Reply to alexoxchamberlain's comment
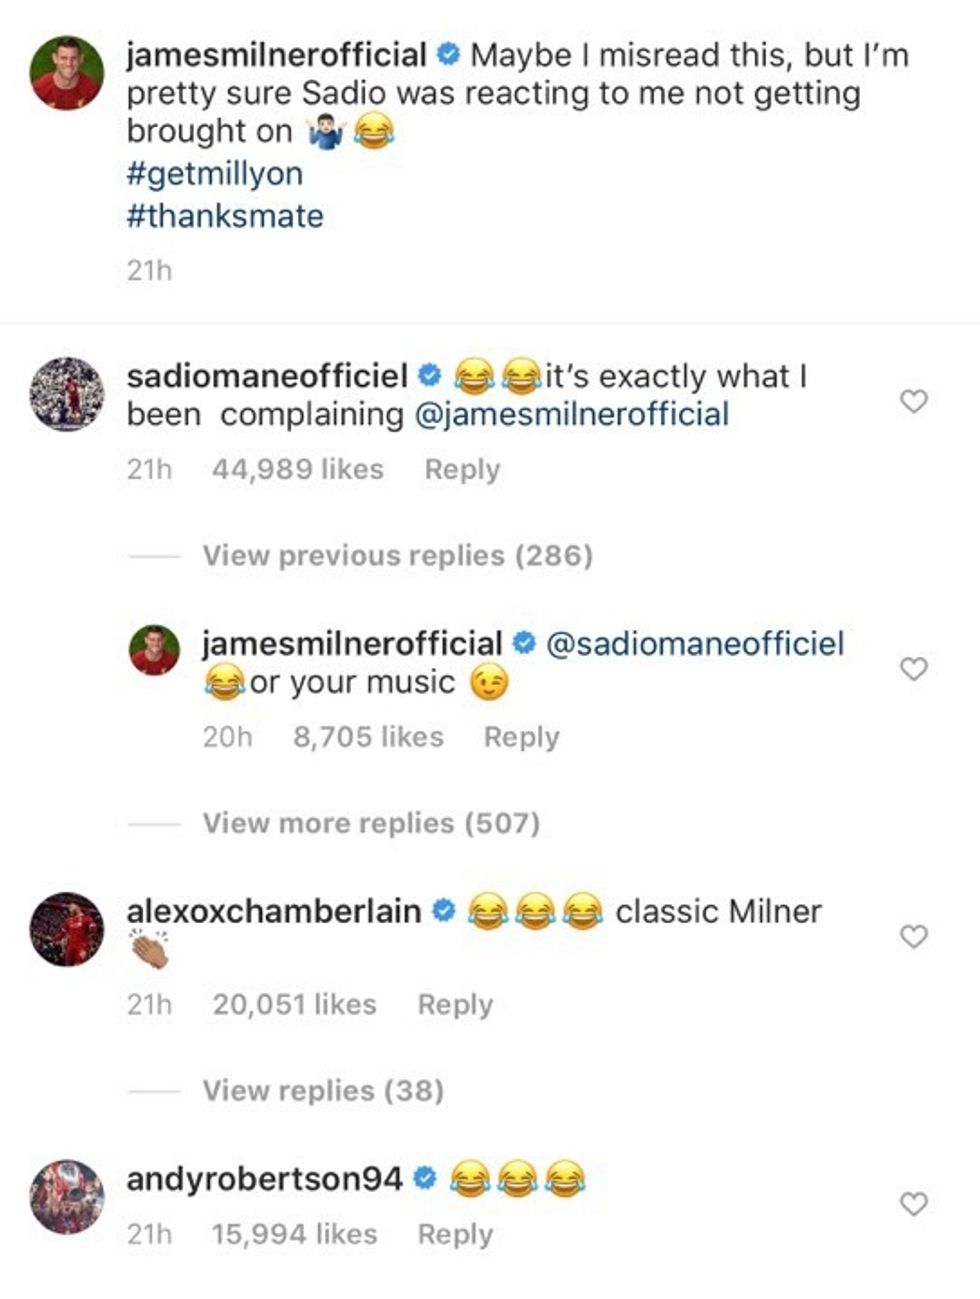 455,1004
